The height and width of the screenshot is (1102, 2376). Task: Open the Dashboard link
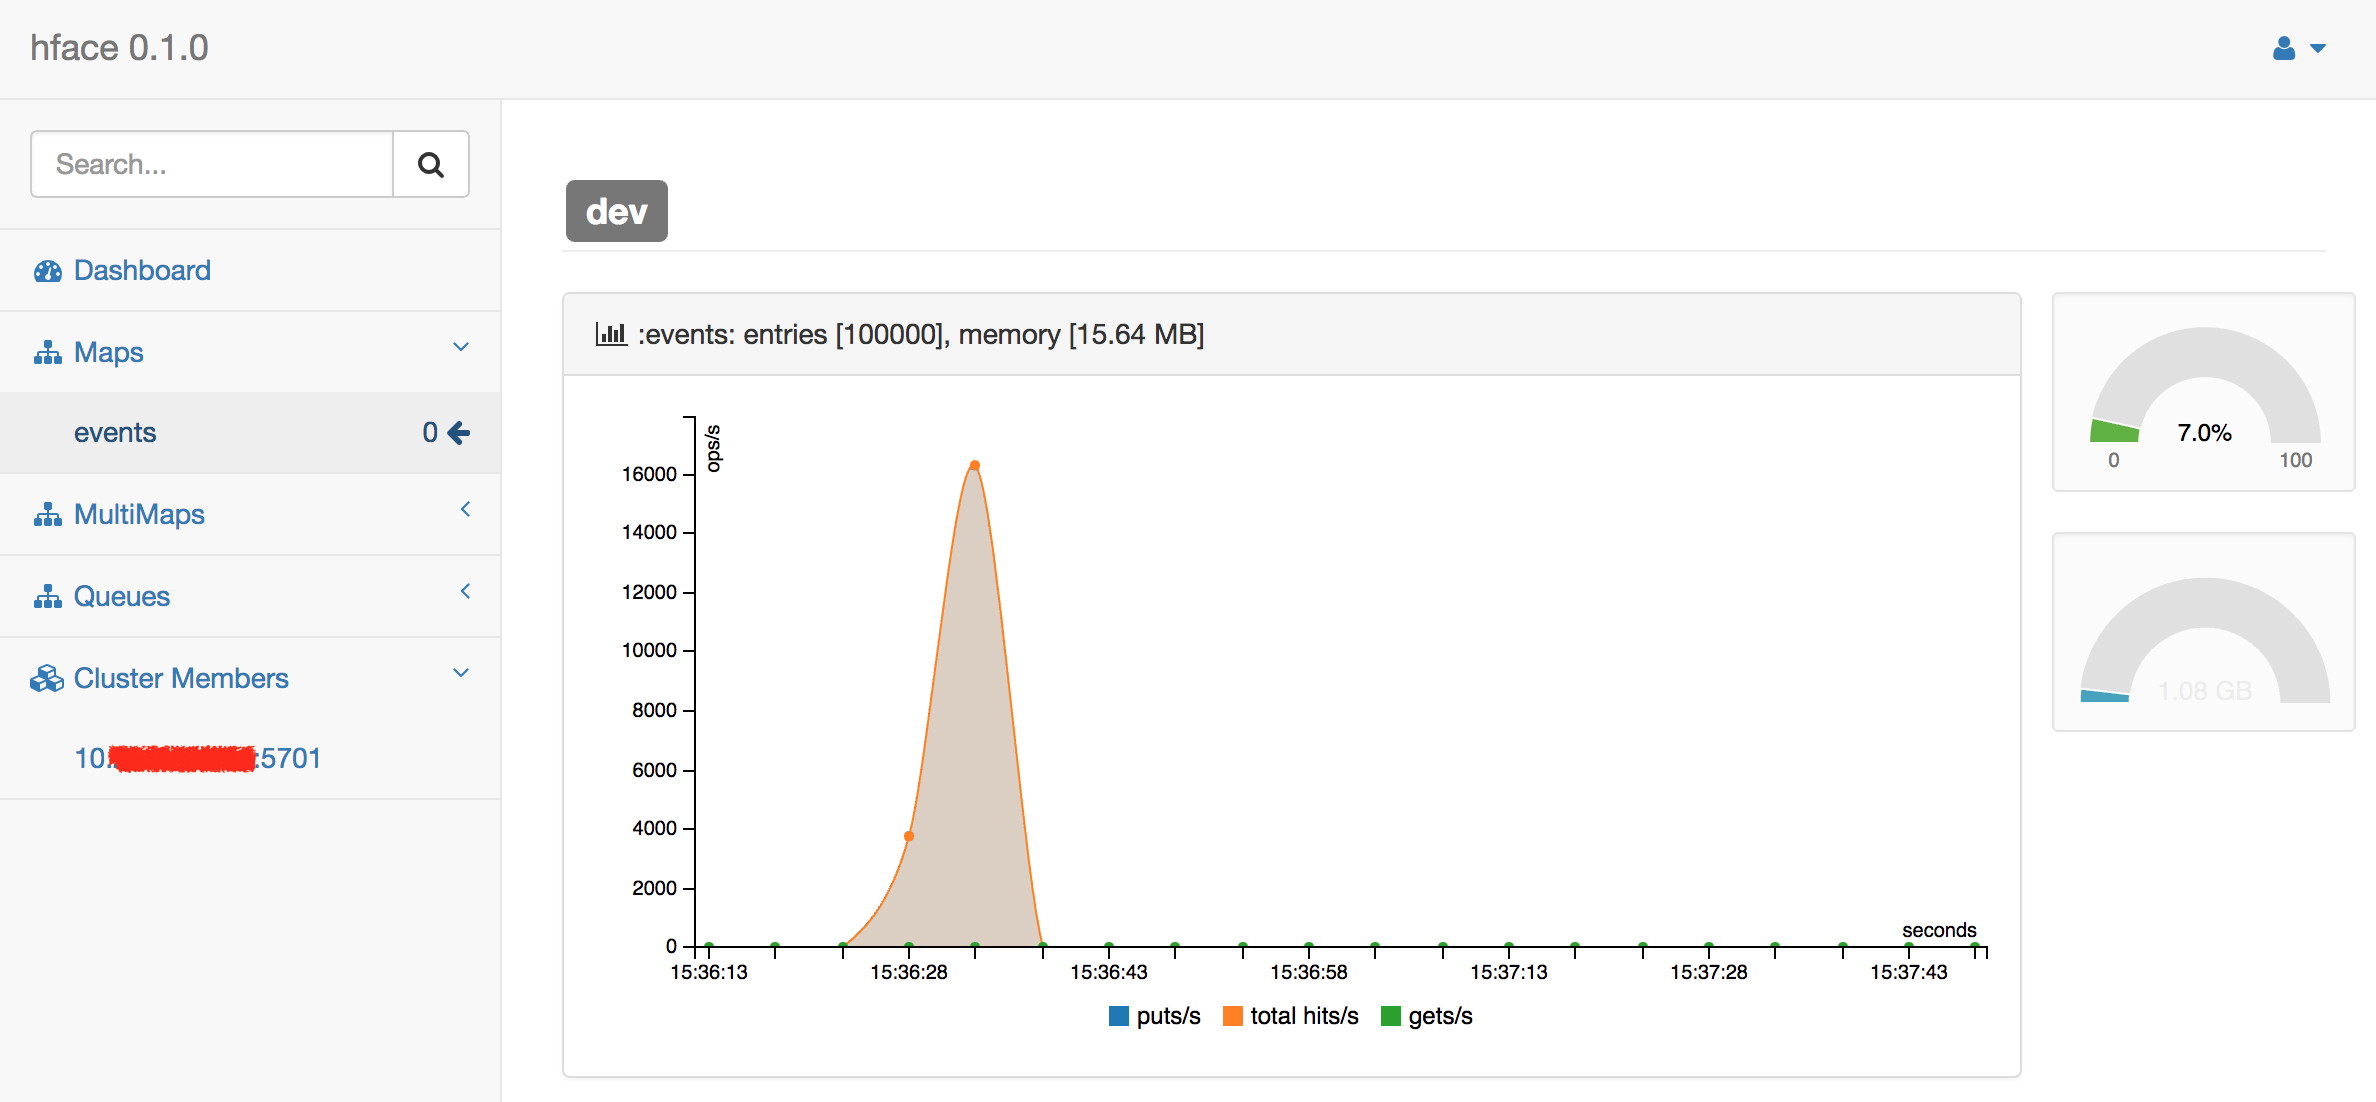click(142, 270)
